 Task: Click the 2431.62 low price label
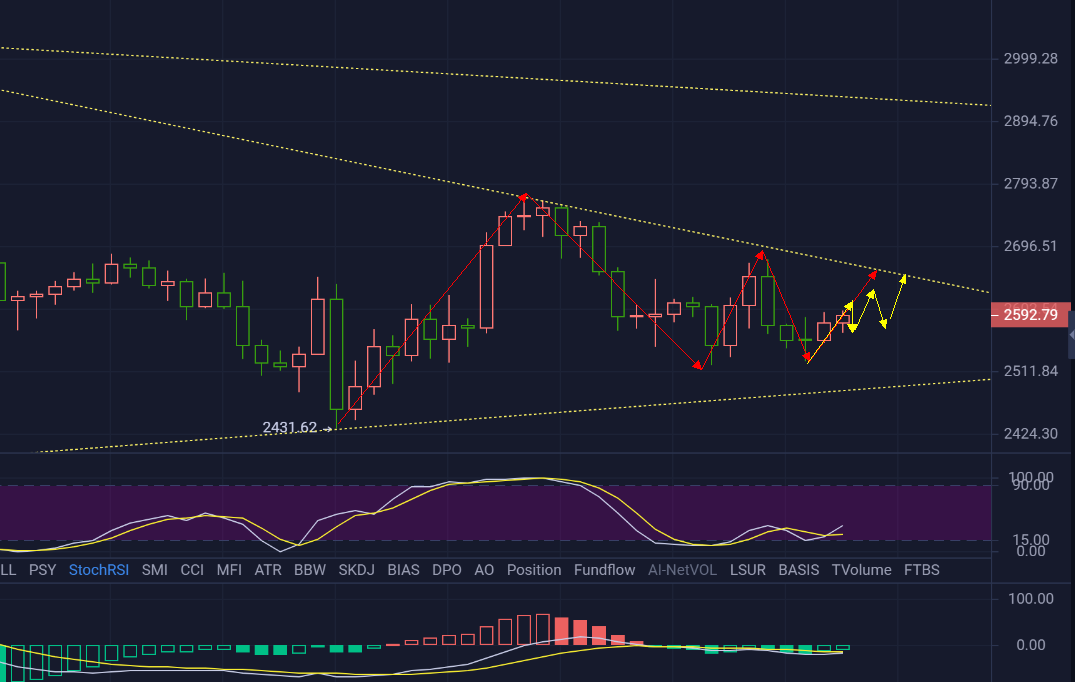coord(289,428)
